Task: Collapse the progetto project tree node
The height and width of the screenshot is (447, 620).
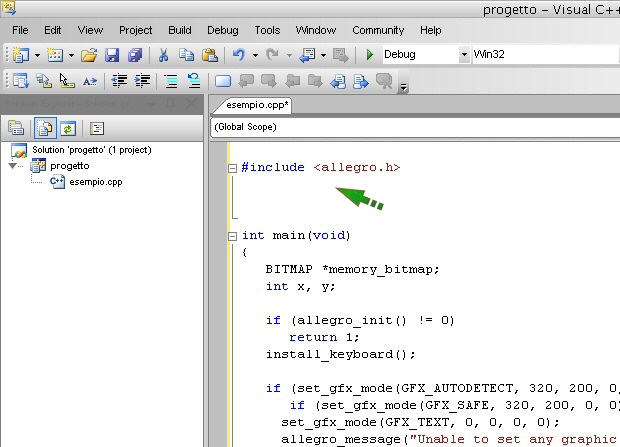Action: tap(12, 166)
